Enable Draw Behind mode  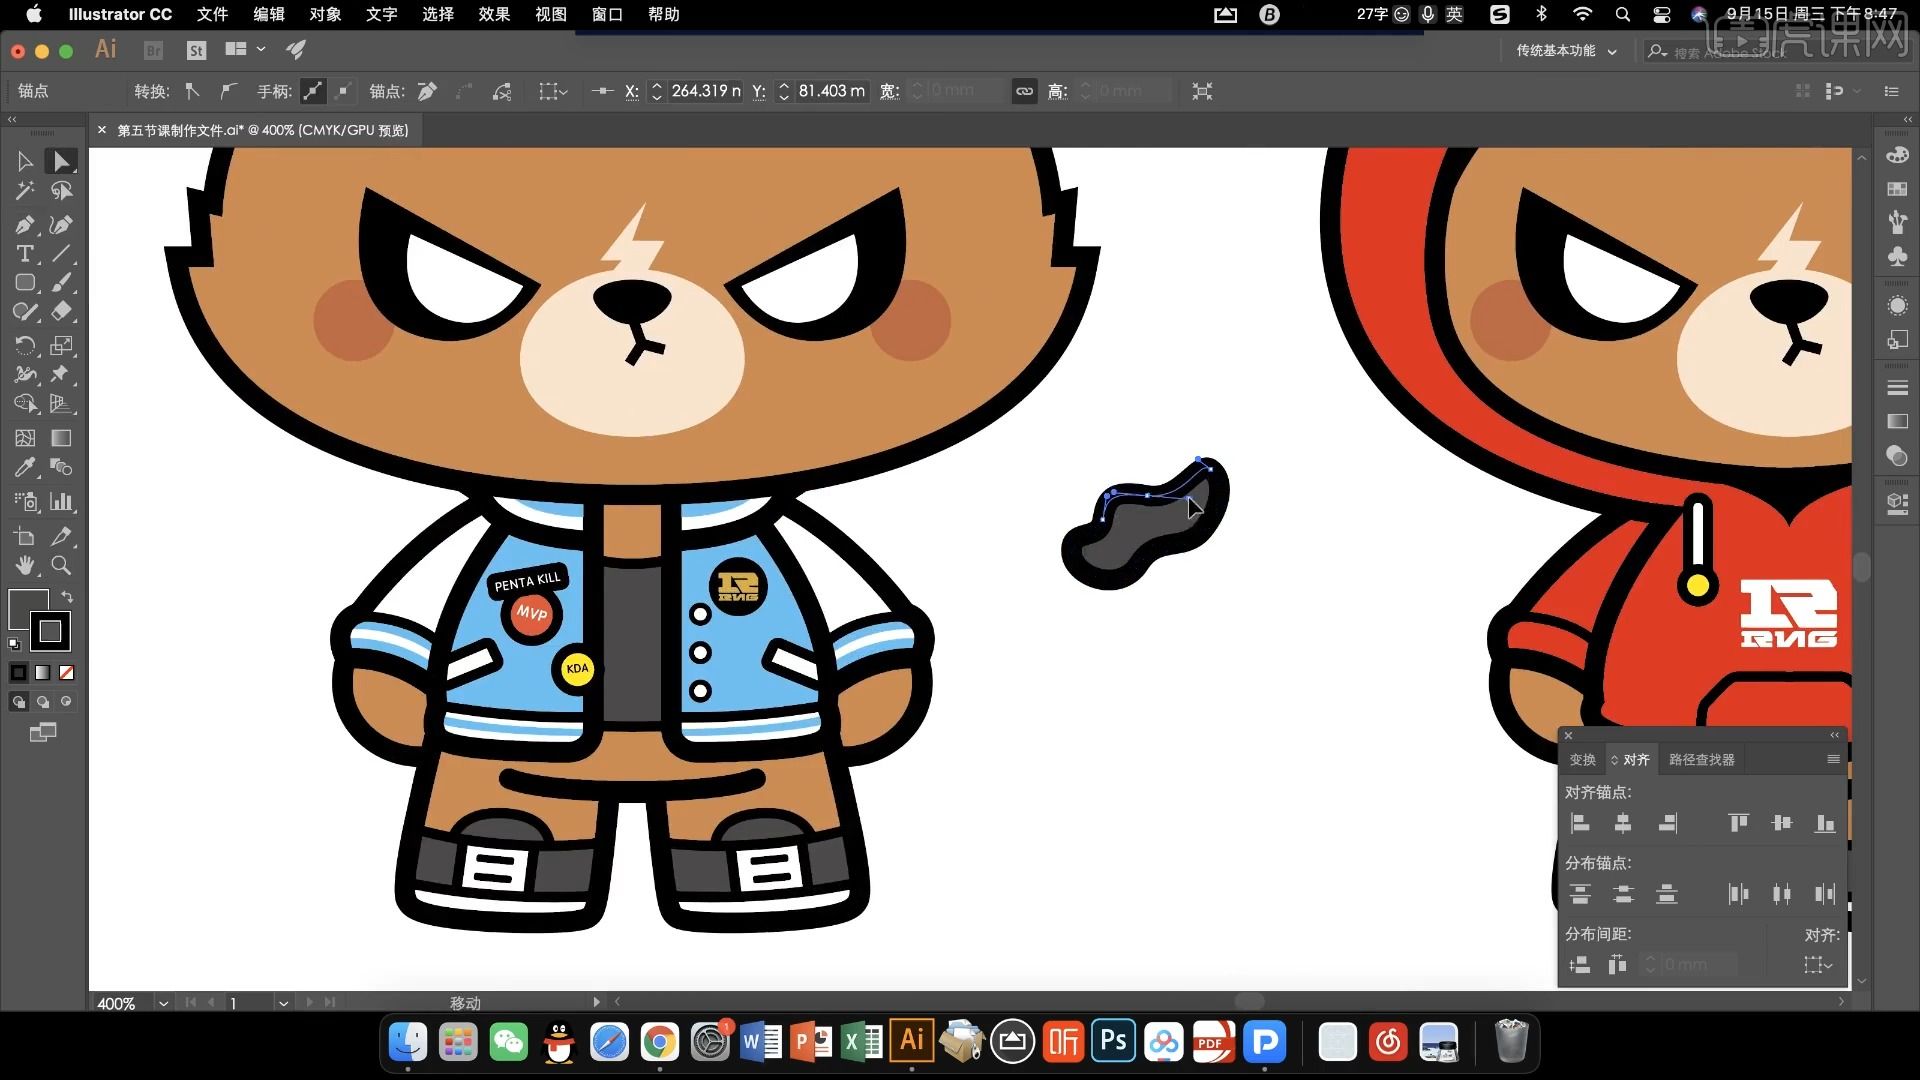pos(43,702)
